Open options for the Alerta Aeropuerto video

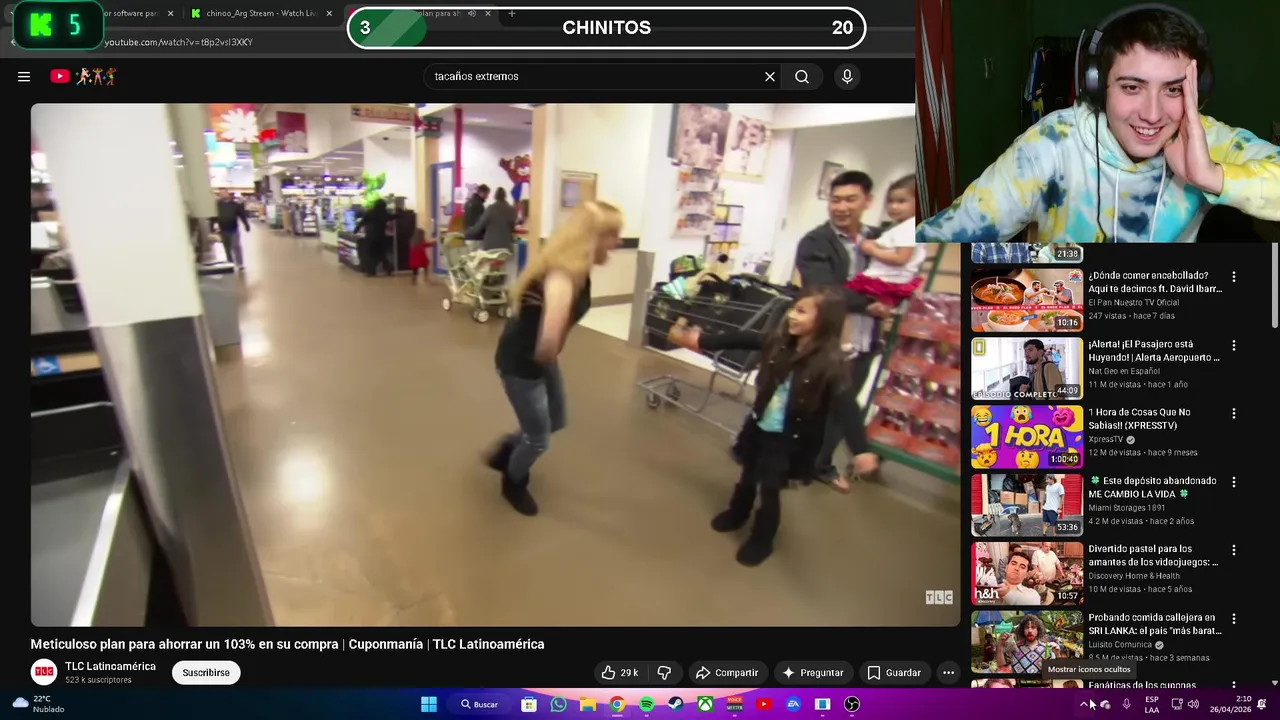[1234, 346]
